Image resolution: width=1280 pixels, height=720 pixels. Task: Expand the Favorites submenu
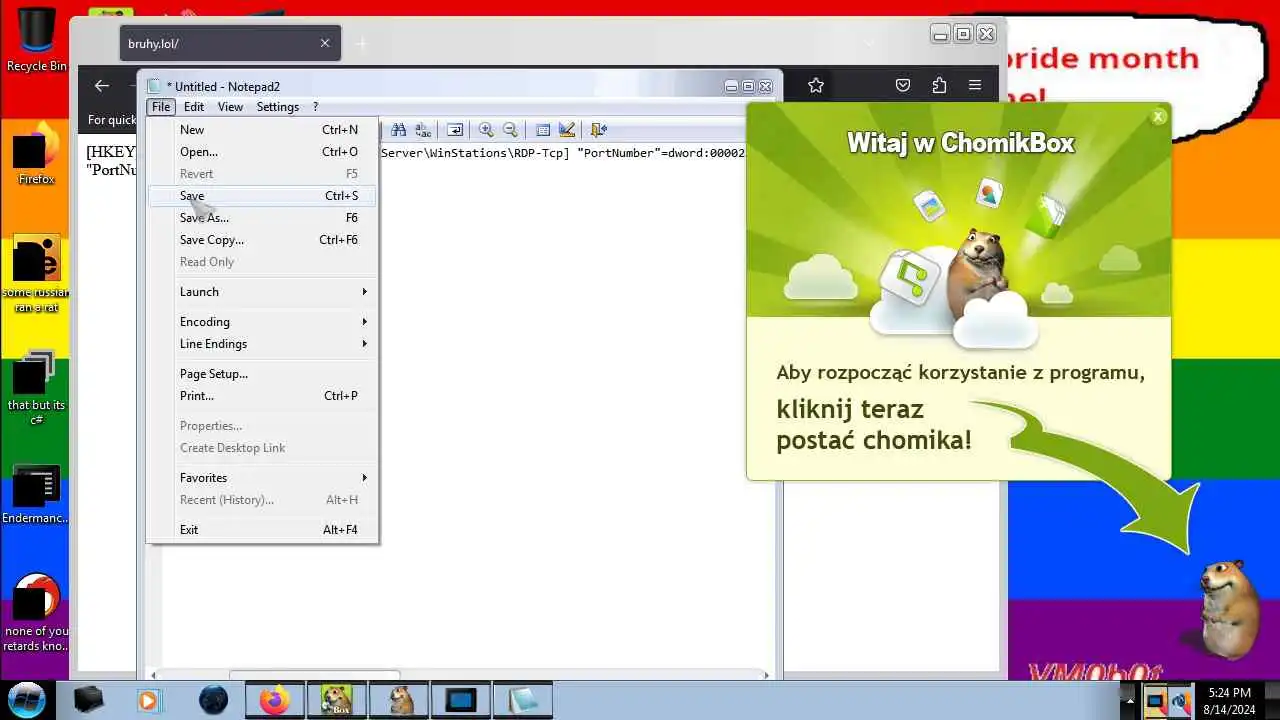(x=263, y=478)
